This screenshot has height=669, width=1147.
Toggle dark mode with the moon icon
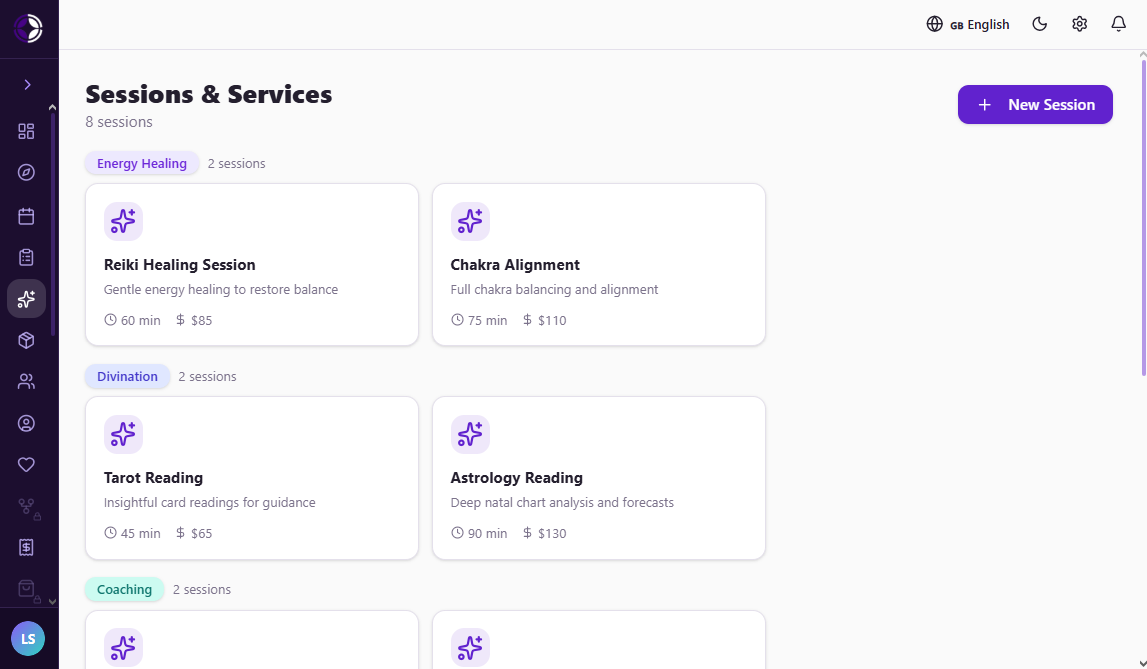click(1039, 24)
